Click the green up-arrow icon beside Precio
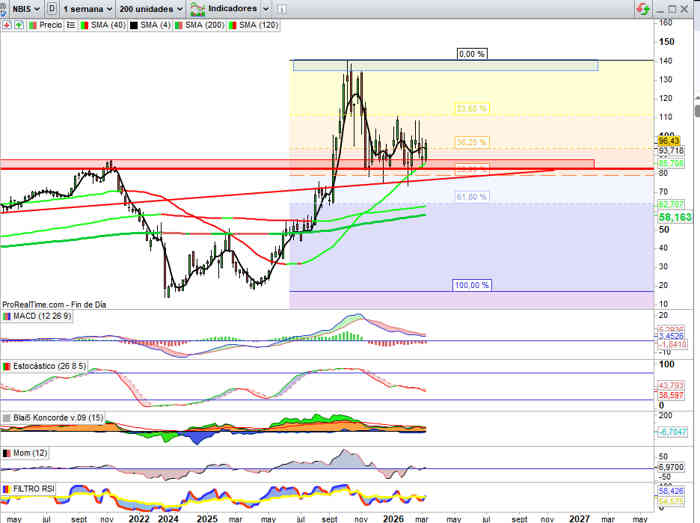700x523 pixels. click(19, 24)
